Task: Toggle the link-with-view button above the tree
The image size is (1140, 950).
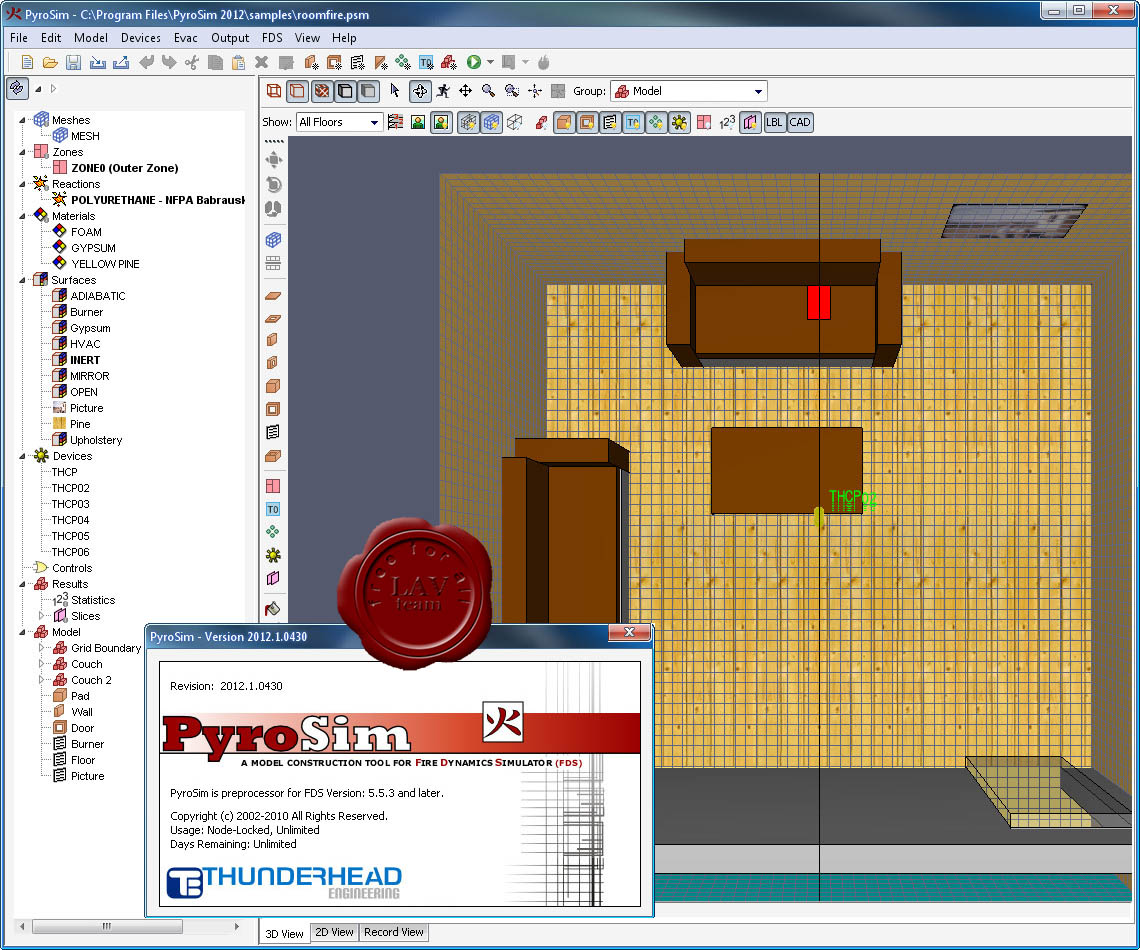Action: tap(17, 88)
